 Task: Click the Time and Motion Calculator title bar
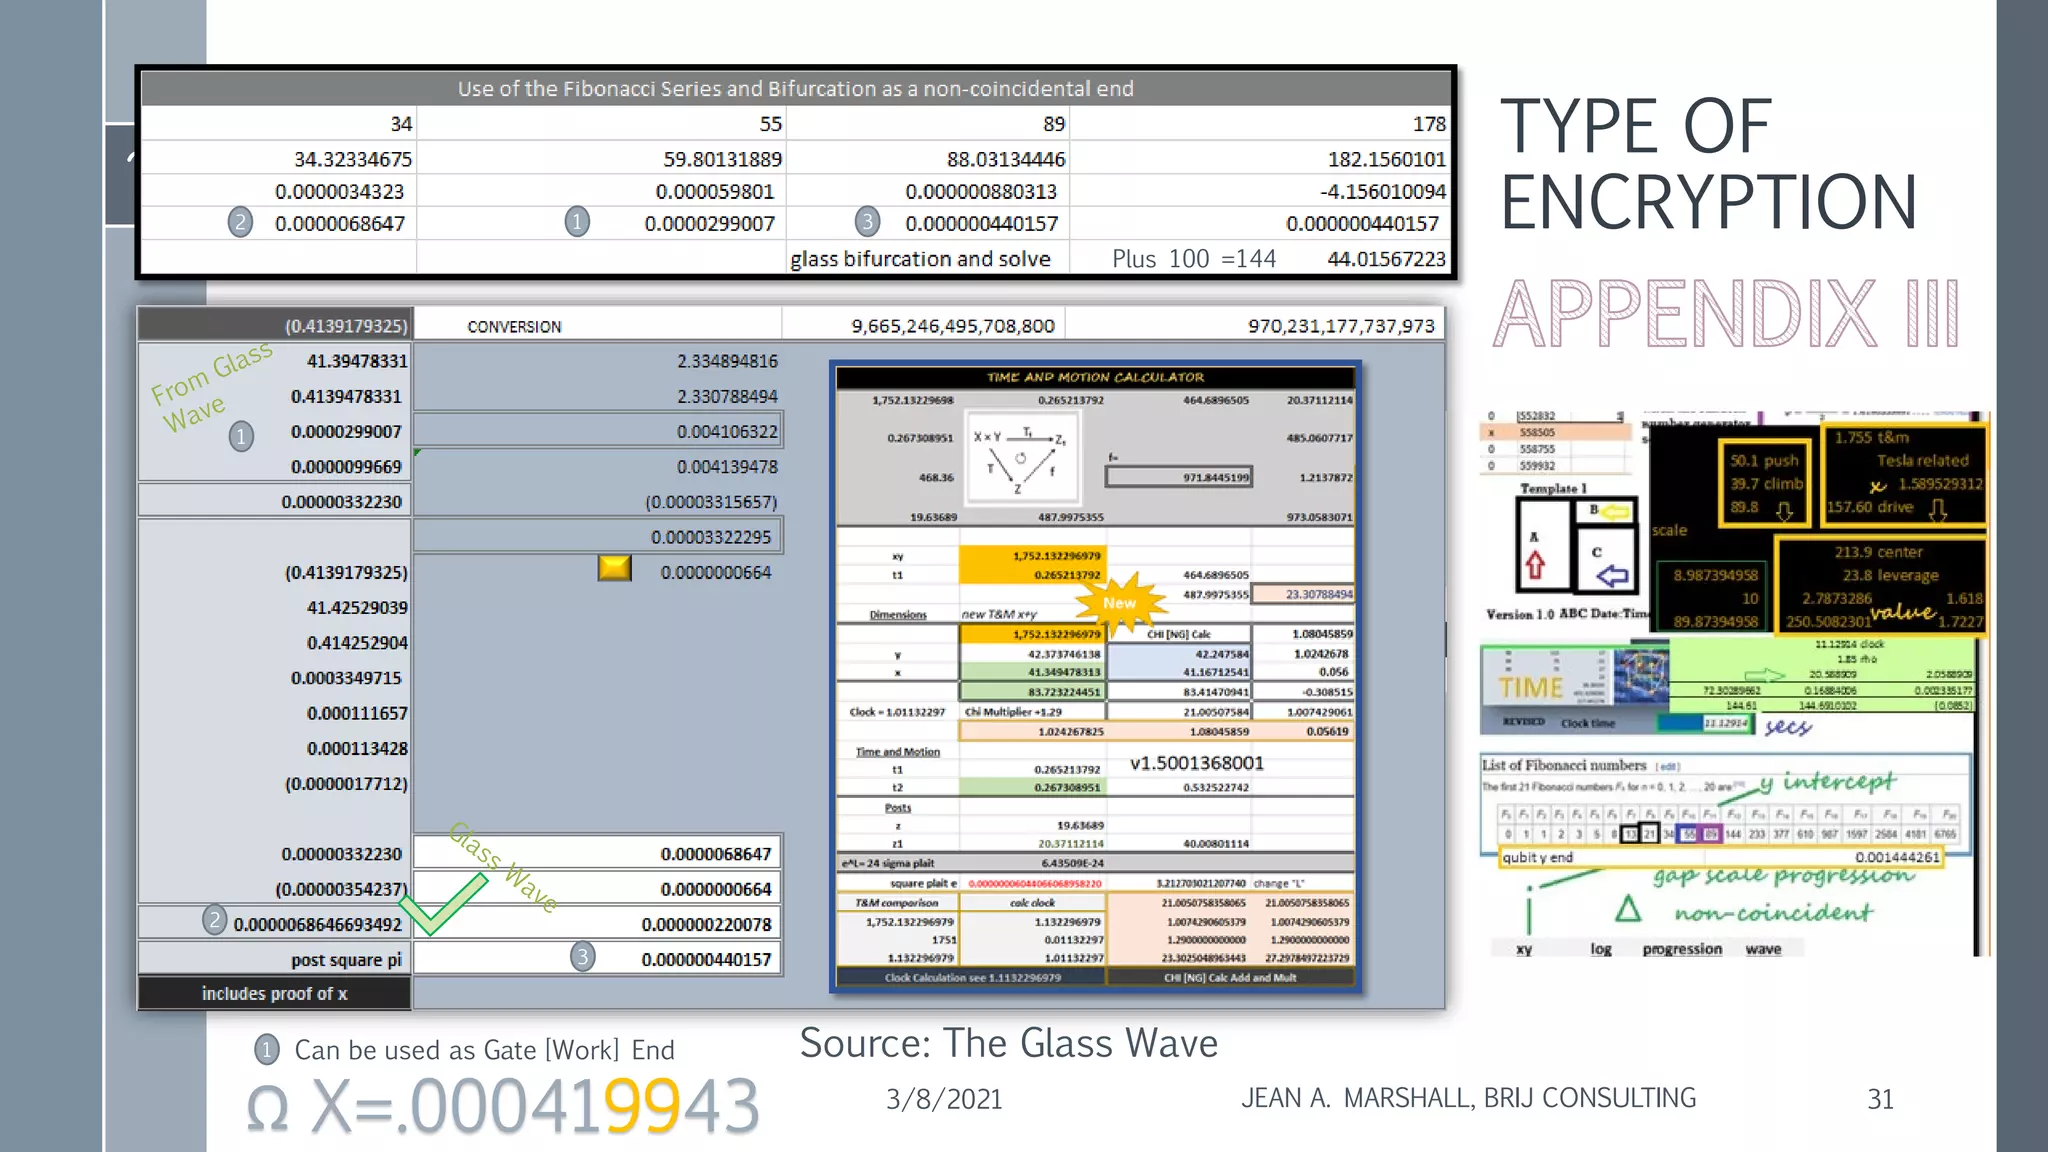pos(1095,377)
